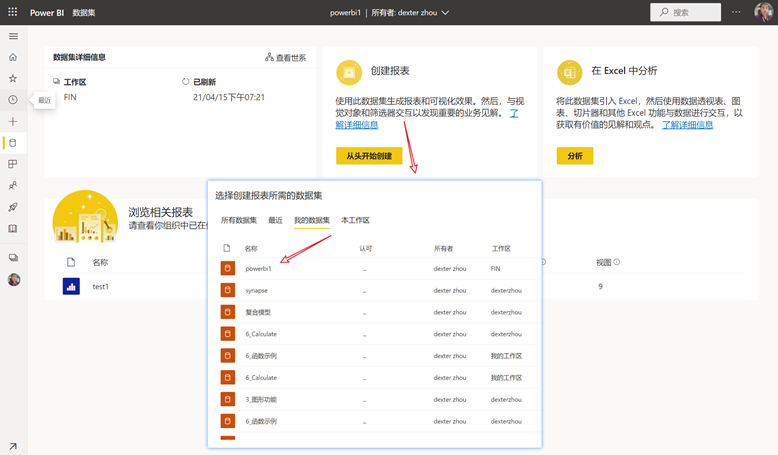Click FIN workspace cell of powerbi1 row
This screenshot has width=778, height=455.
tap(495, 268)
